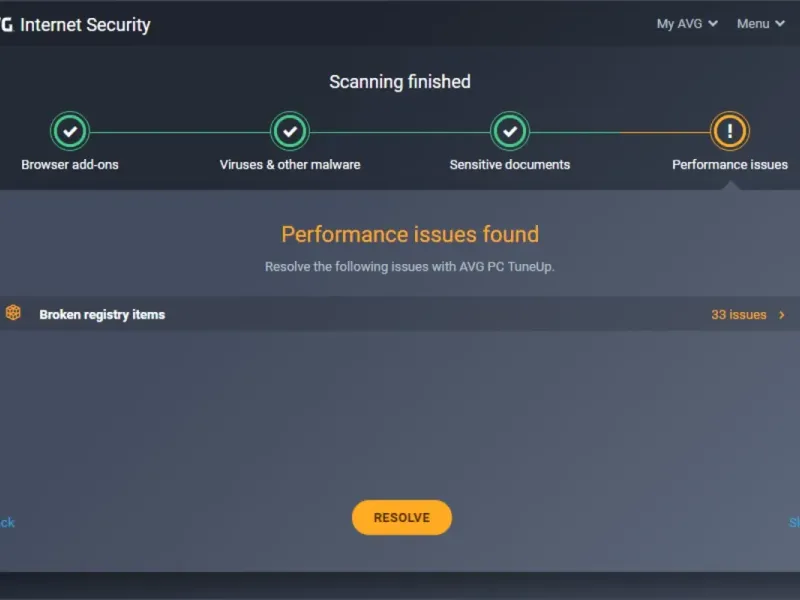This screenshot has height=600, width=800.
Task: Go to the Sensitive documents step label
Action: pos(510,164)
